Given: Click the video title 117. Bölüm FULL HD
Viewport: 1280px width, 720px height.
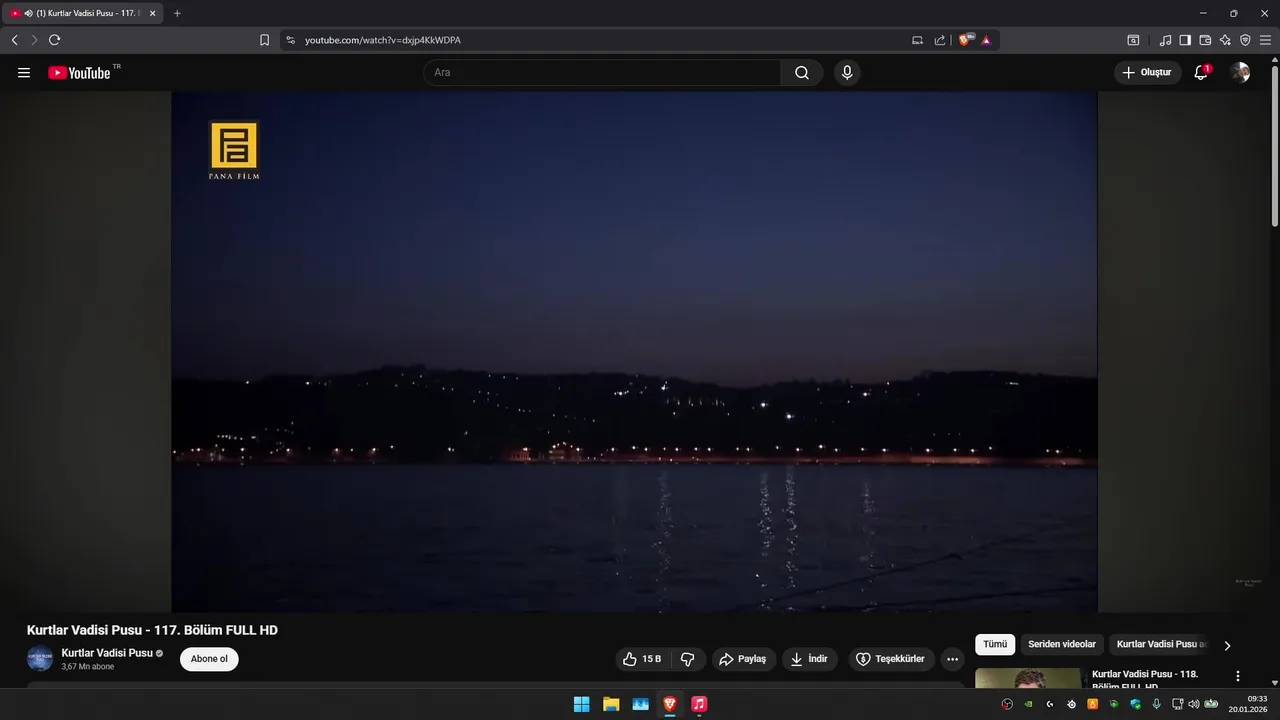Looking at the screenshot, I should click(152, 630).
